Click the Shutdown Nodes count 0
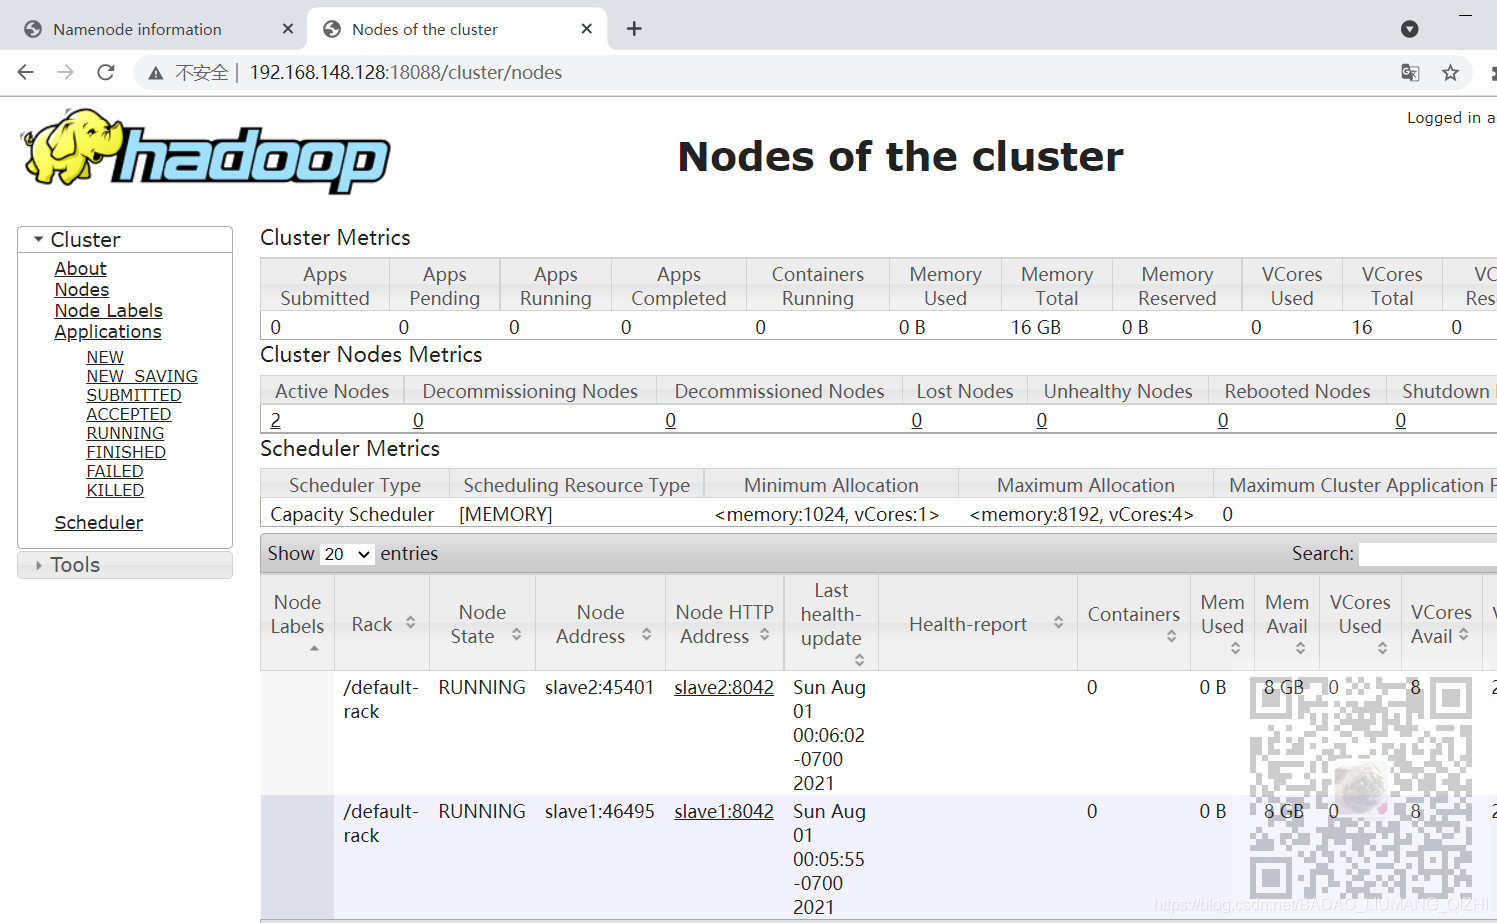The height and width of the screenshot is (923, 1497). tap(1400, 421)
